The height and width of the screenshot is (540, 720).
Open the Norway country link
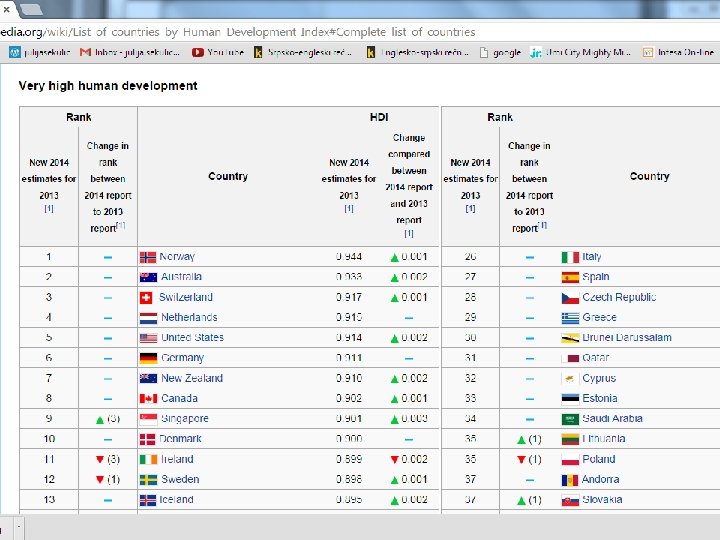[x=177, y=257]
